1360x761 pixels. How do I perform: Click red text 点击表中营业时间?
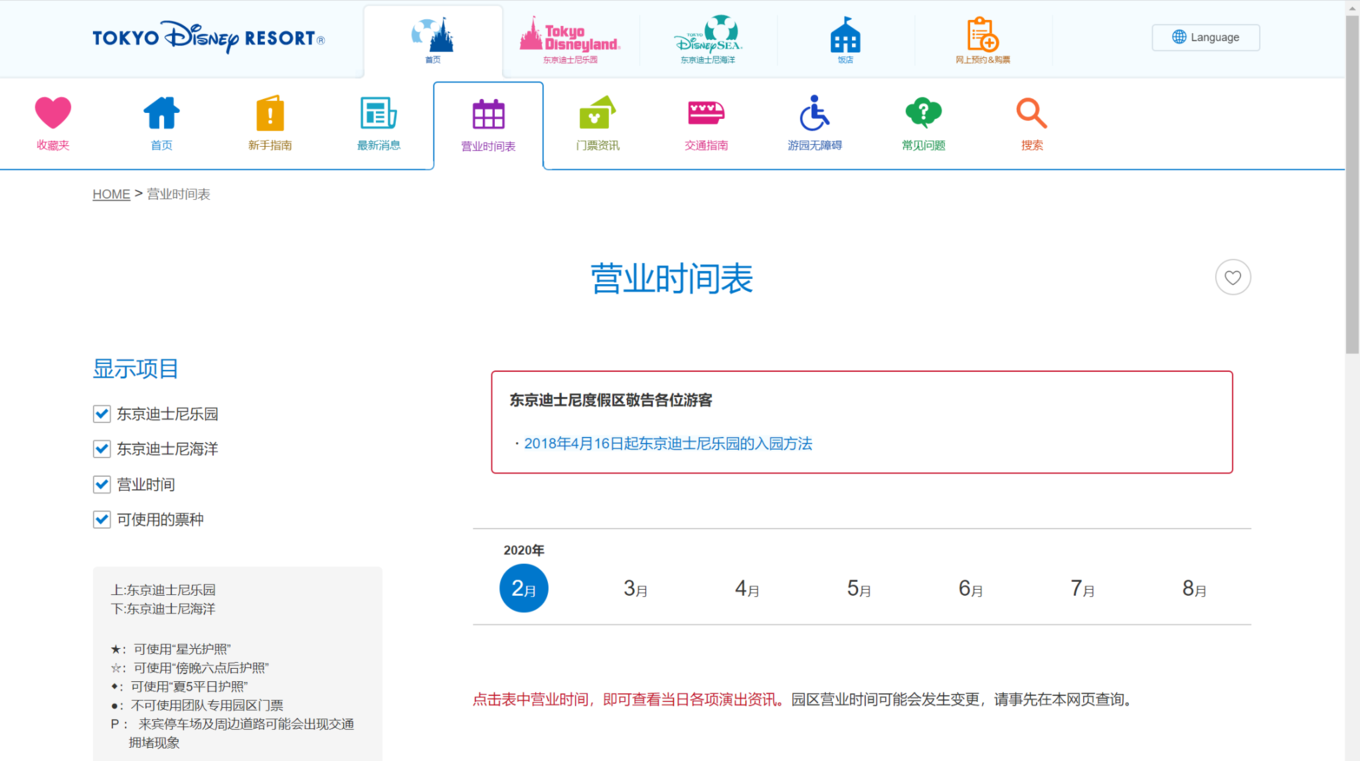(530, 700)
